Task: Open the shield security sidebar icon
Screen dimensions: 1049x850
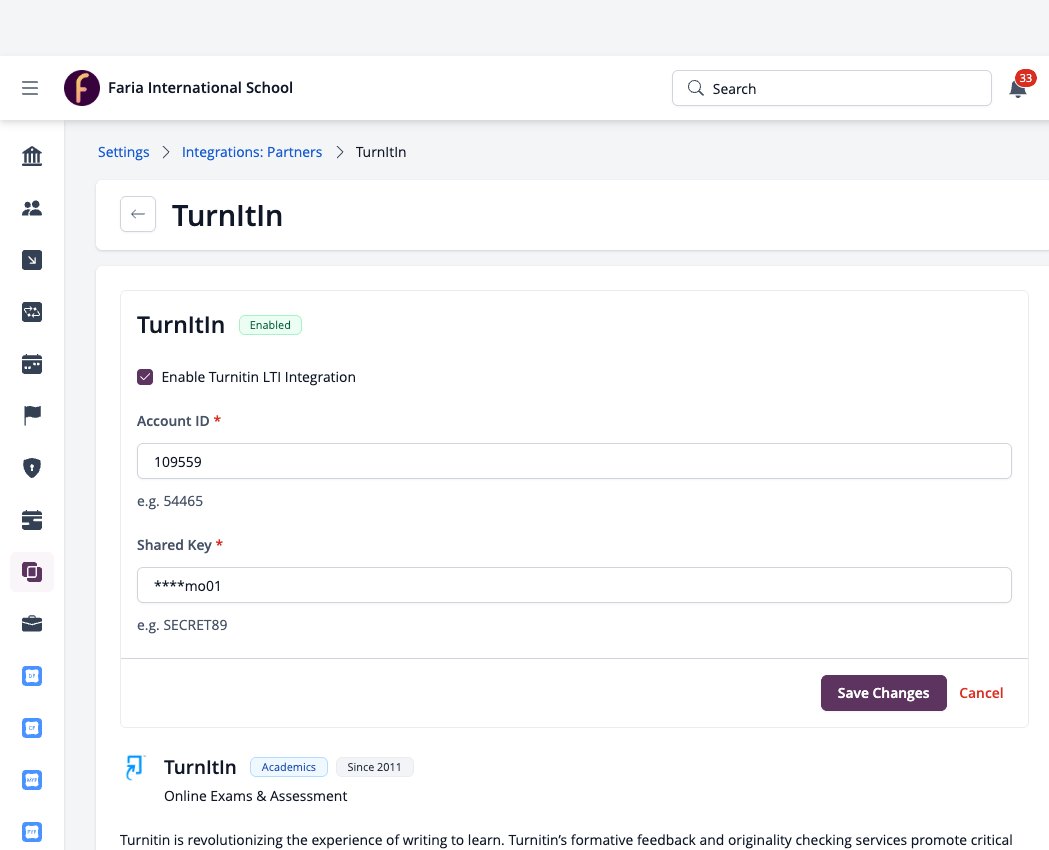Action: [x=32, y=467]
